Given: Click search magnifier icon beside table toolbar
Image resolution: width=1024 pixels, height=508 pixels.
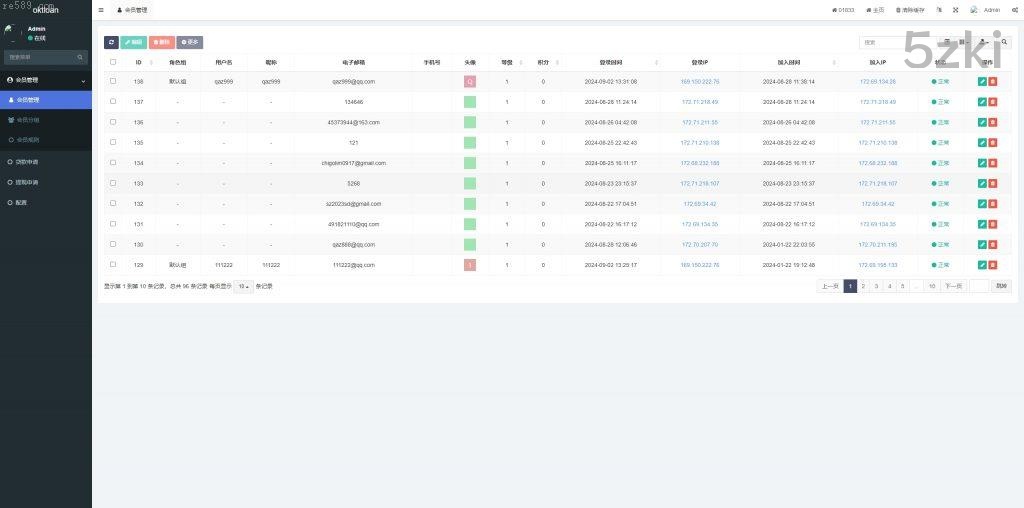Looking at the screenshot, I should coord(1005,42).
